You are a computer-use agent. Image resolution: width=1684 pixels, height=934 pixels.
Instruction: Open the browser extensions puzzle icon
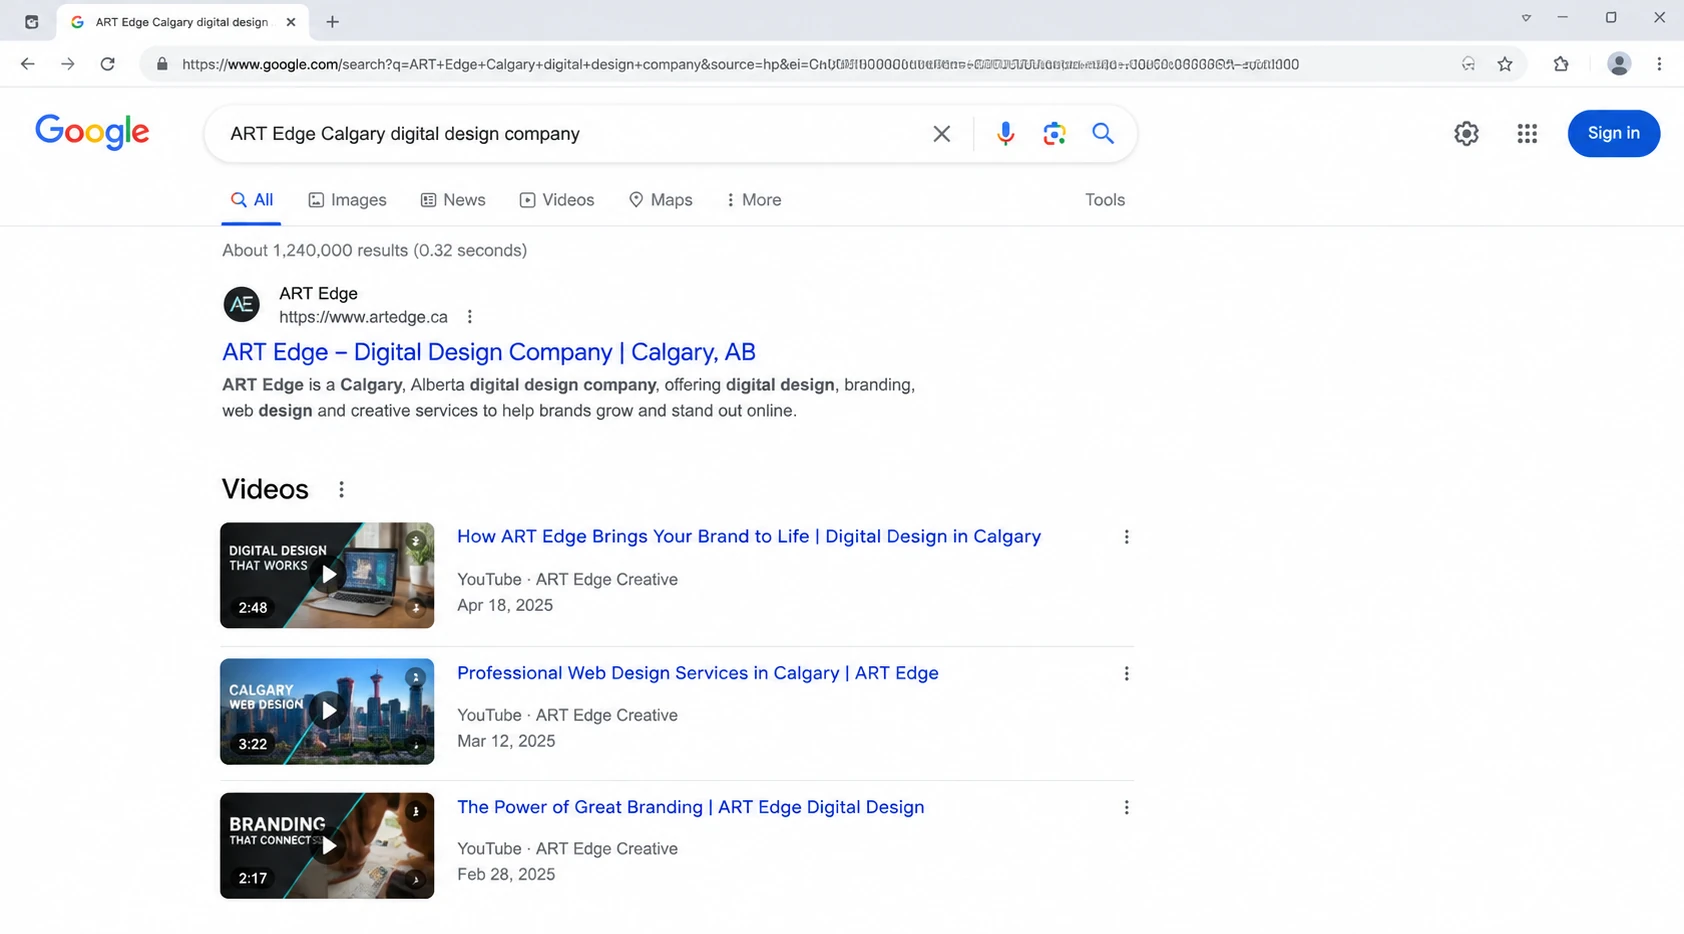(x=1561, y=64)
